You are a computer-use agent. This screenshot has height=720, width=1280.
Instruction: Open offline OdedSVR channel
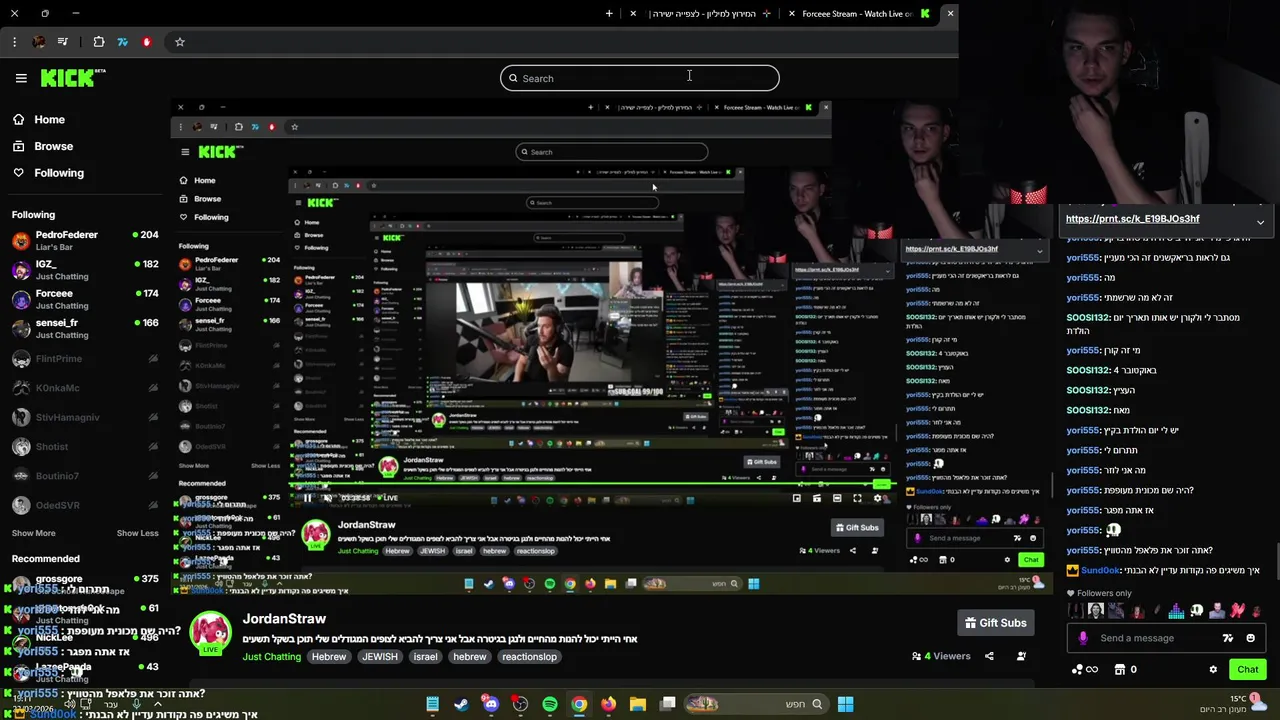click(x=84, y=506)
